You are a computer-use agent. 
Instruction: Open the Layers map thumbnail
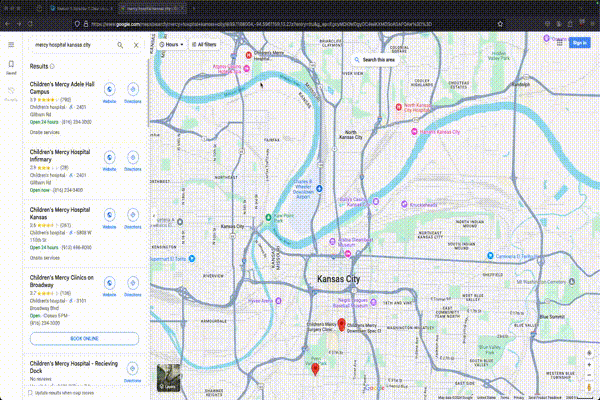[167, 376]
